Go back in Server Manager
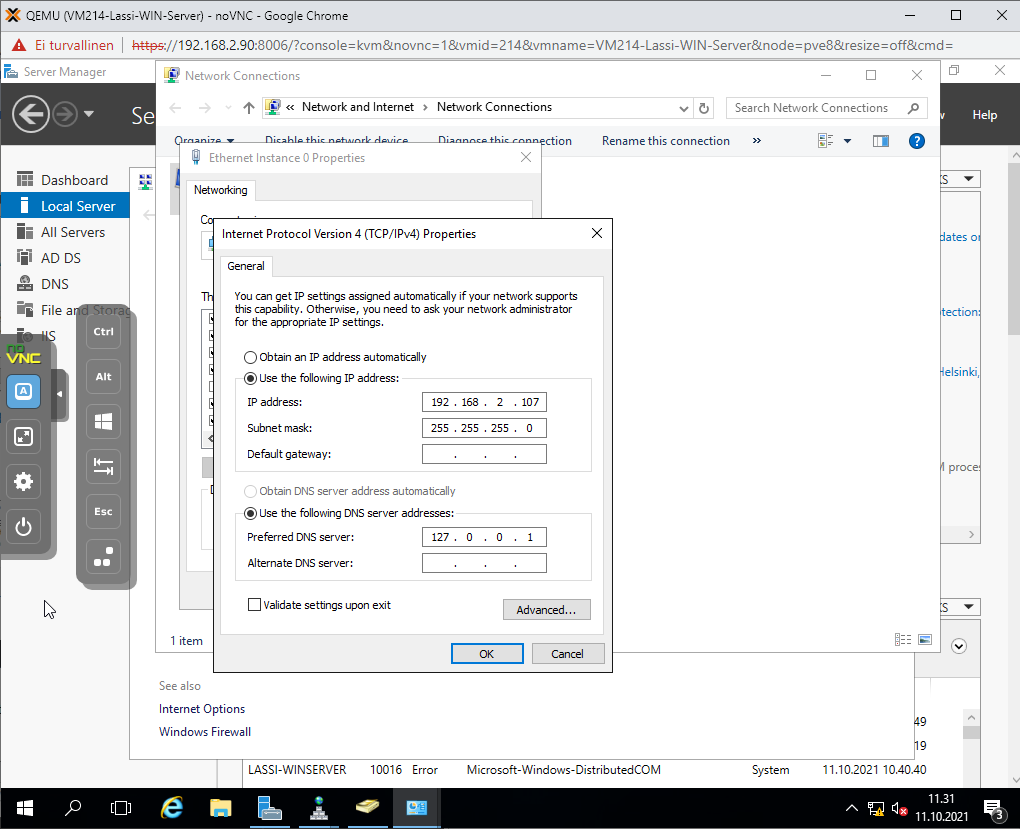The width and height of the screenshot is (1020, 829). pyautogui.click(x=31, y=115)
